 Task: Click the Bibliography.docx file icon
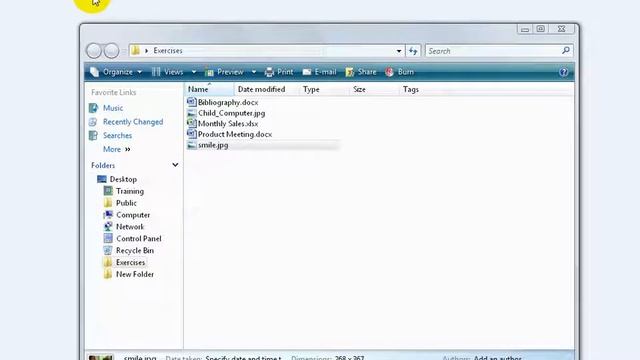(191, 102)
